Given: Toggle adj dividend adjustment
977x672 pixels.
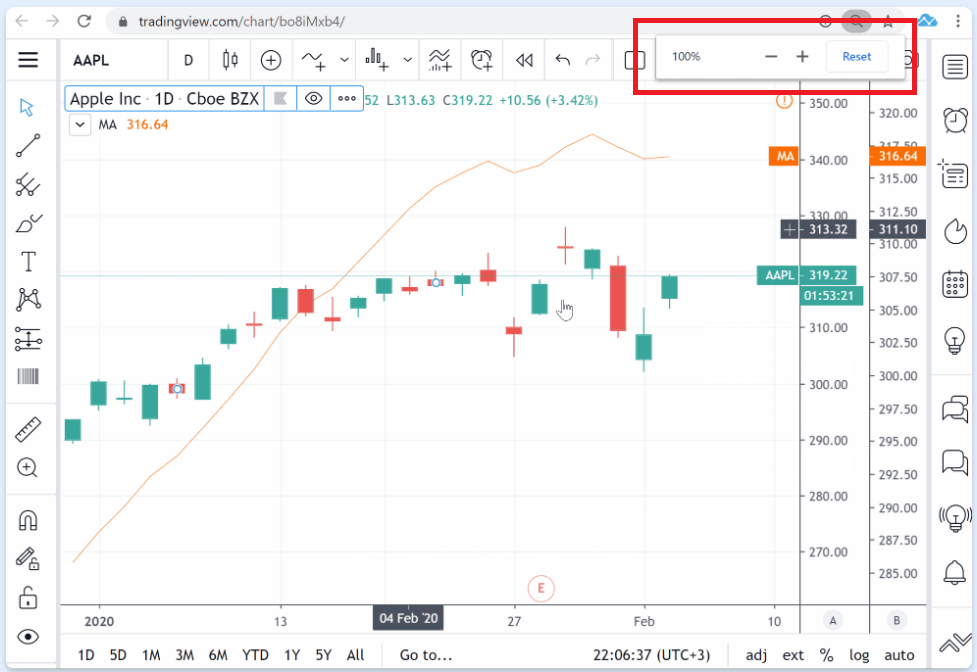Looking at the screenshot, I should pyautogui.click(x=756, y=655).
